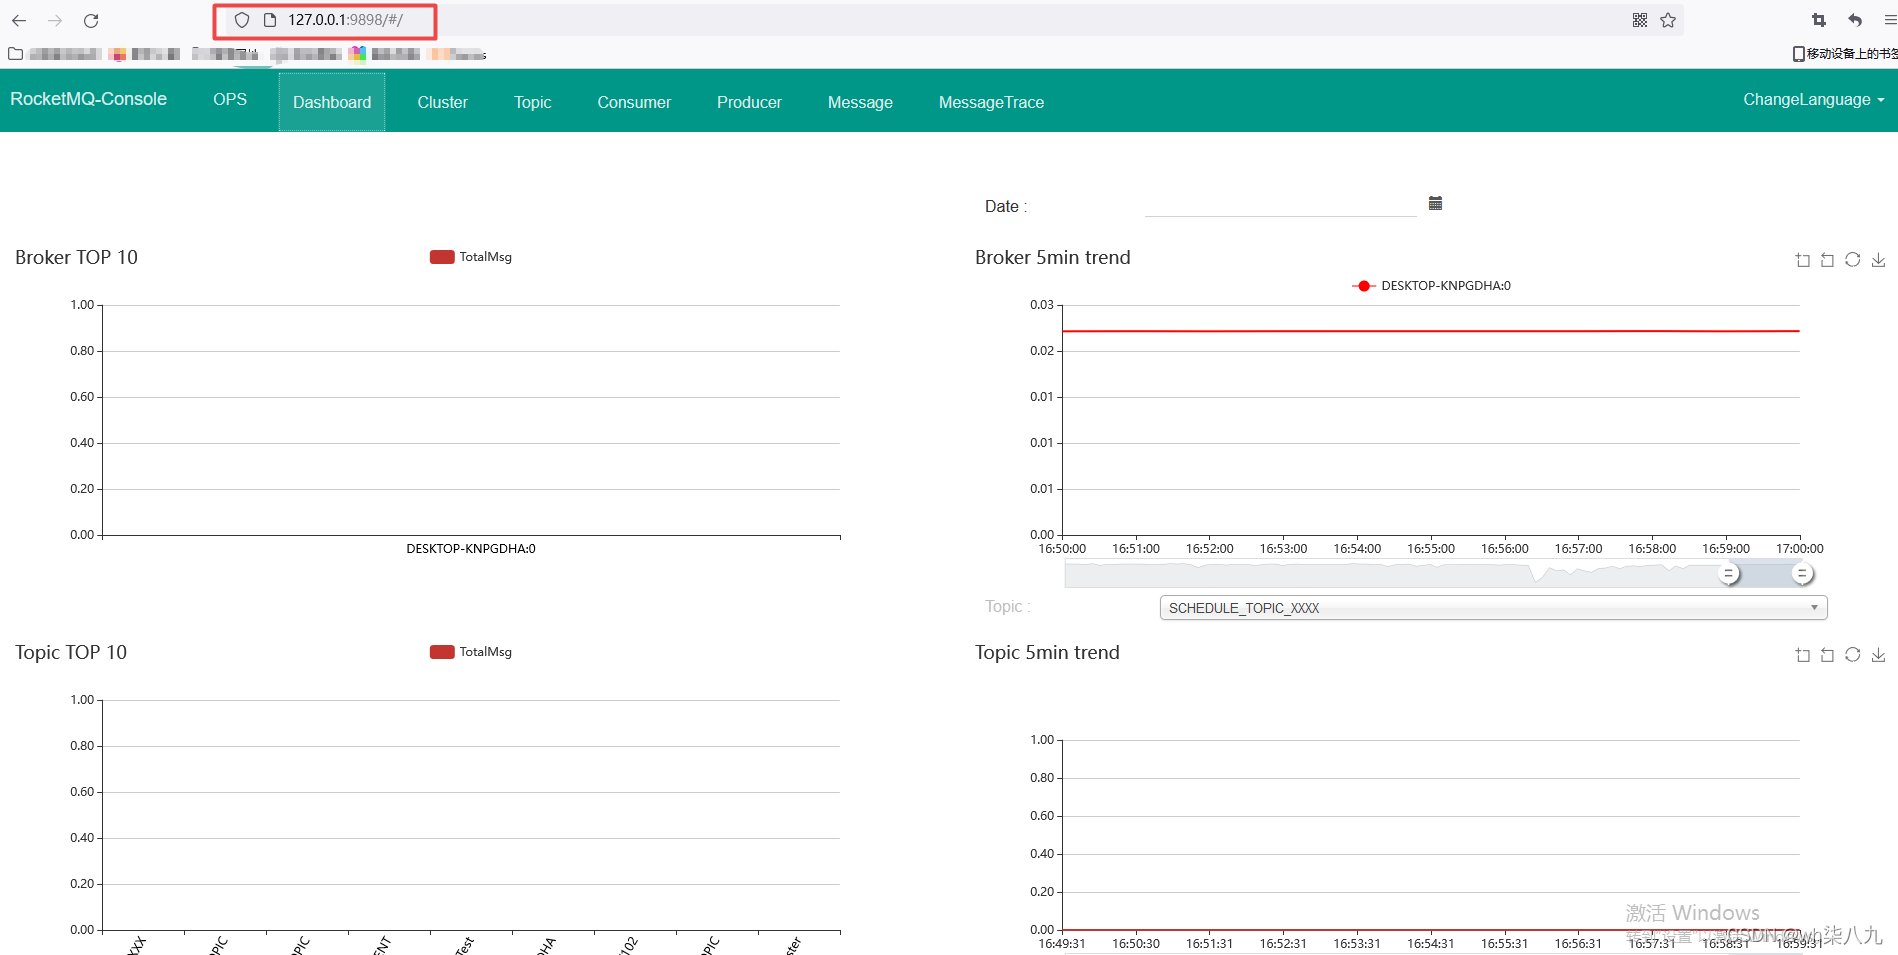Open the mobile device bookmarks folder
1898x955 pixels.
(x=1844, y=54)
